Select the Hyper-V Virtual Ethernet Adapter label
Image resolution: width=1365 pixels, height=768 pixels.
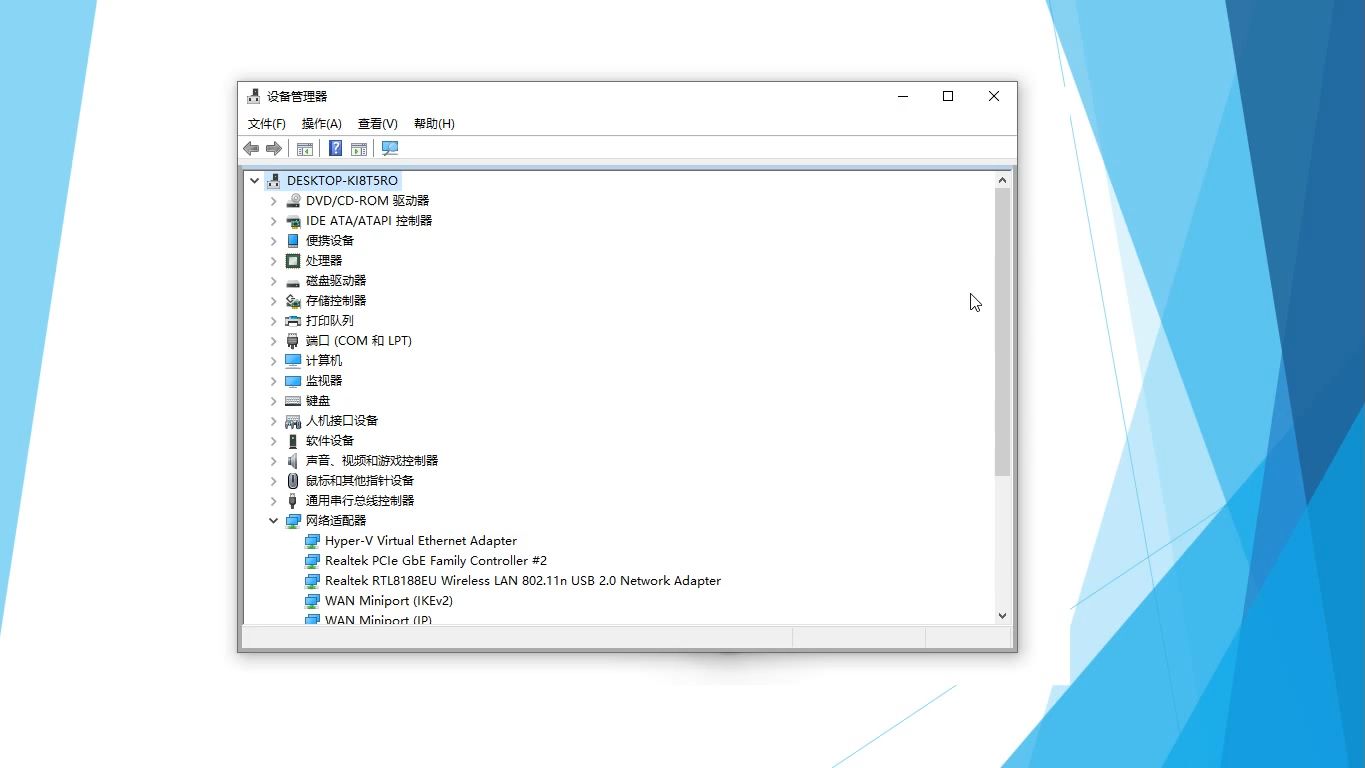421,541
